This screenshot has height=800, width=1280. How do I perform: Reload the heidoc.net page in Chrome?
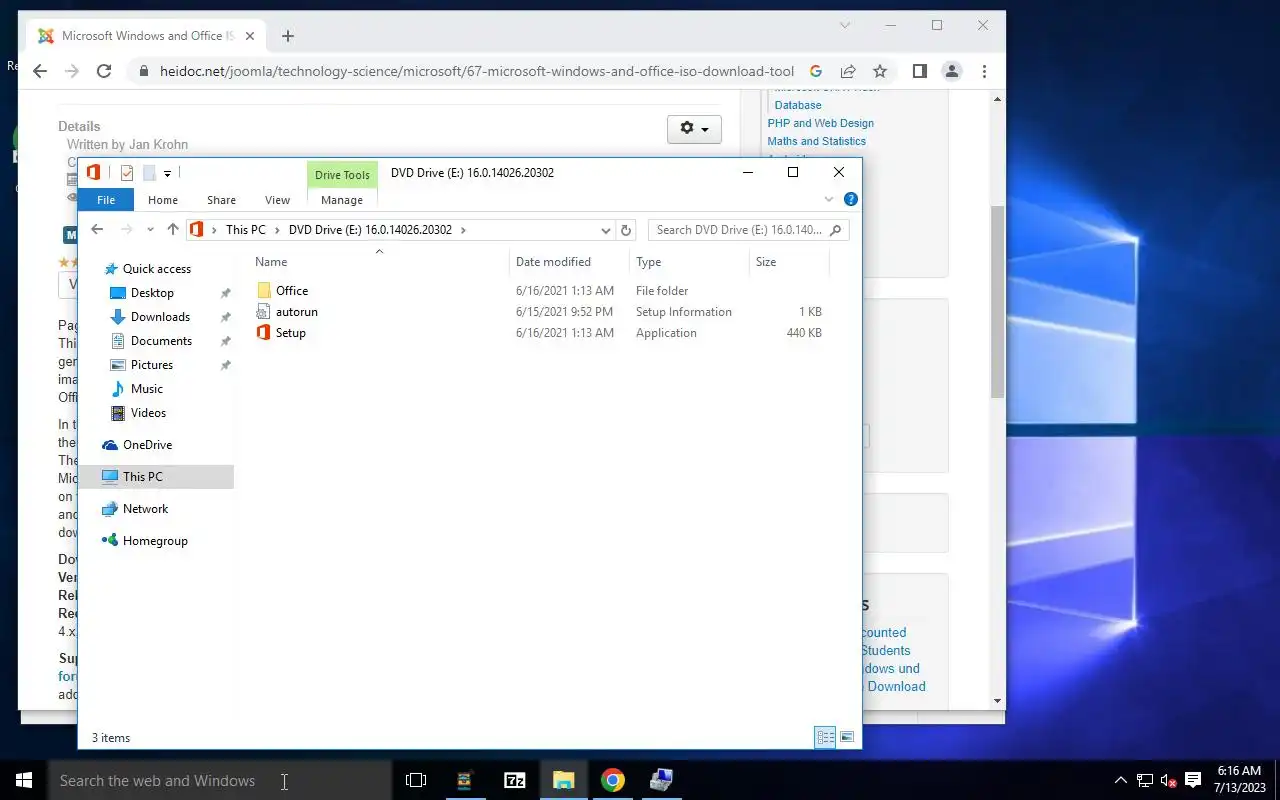point(104,71)
